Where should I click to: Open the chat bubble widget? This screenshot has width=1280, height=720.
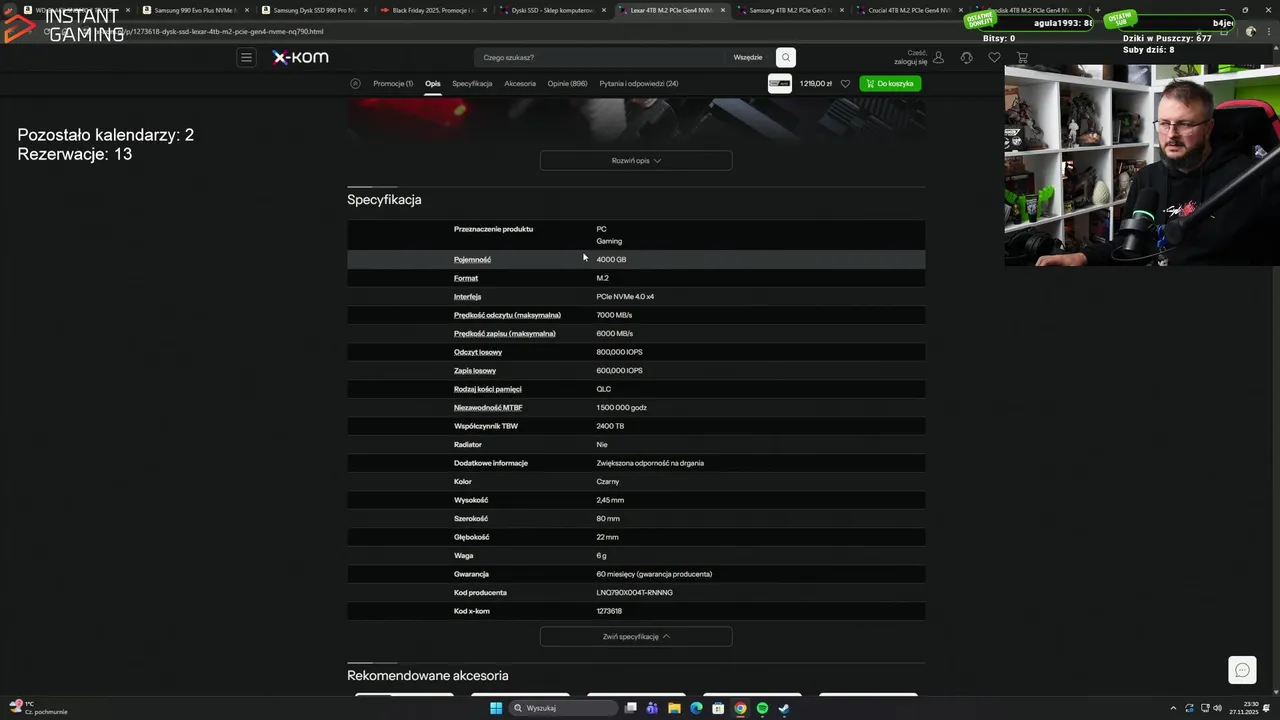1242,670
